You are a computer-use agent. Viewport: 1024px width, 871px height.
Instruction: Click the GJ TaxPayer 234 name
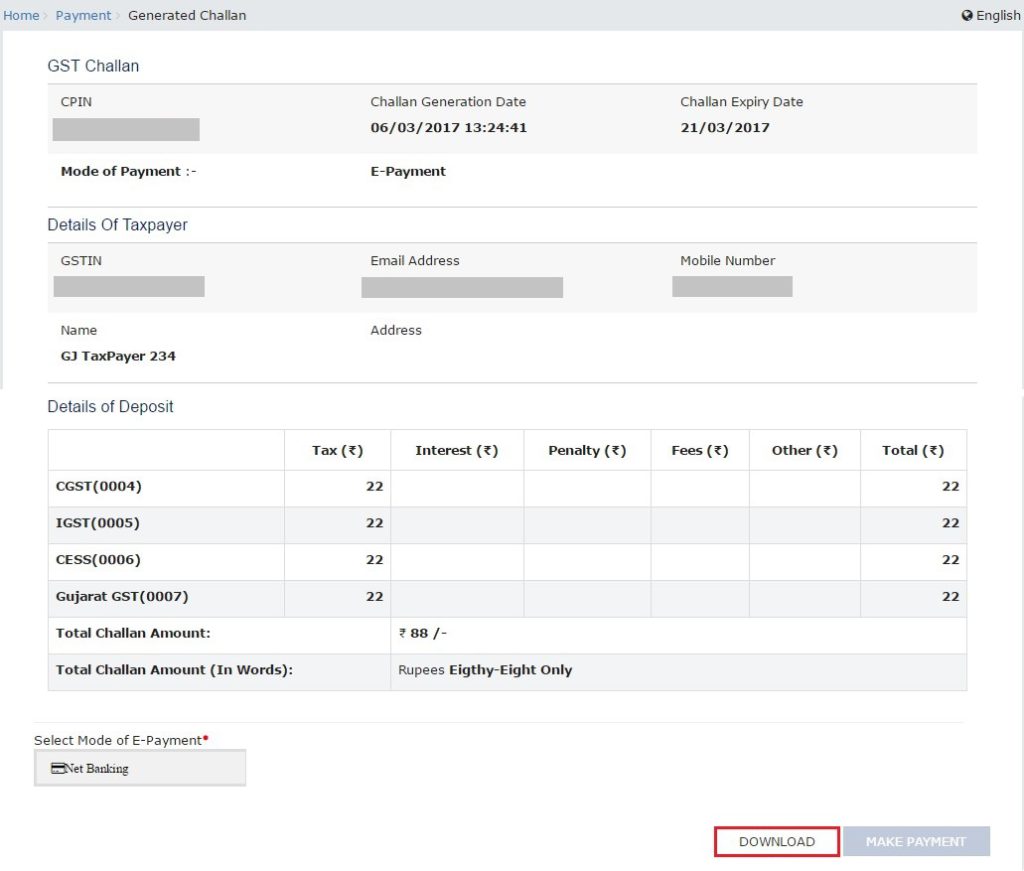(118, 356)
